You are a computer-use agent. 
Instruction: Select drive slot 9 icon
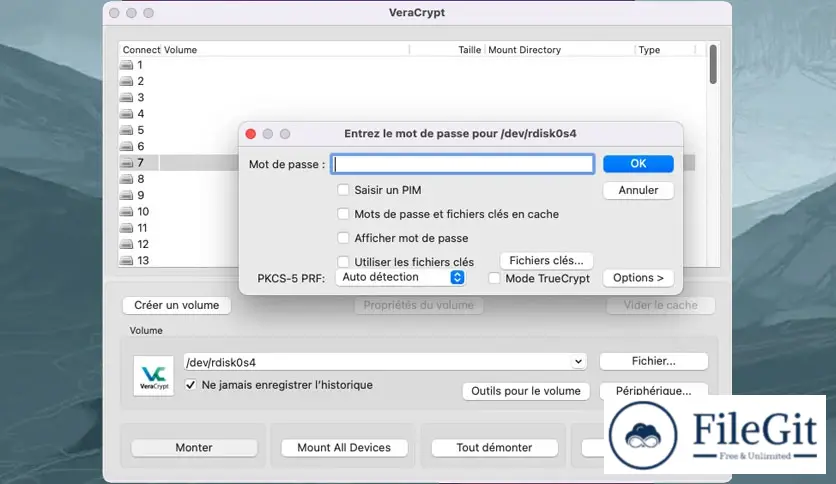126,195
